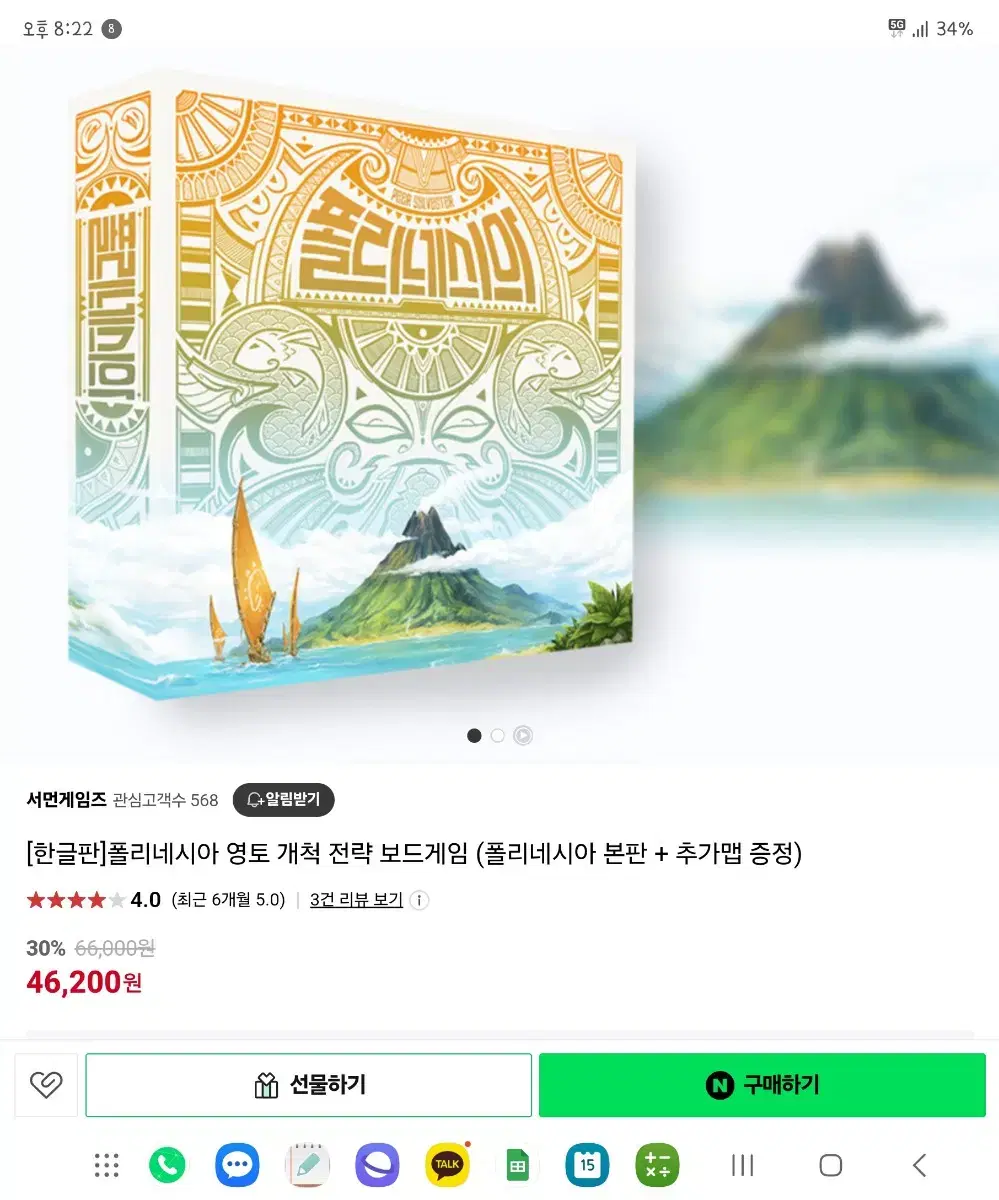
Task: Launch the green Calculator app icon
Action: [x=657, y=1165]
